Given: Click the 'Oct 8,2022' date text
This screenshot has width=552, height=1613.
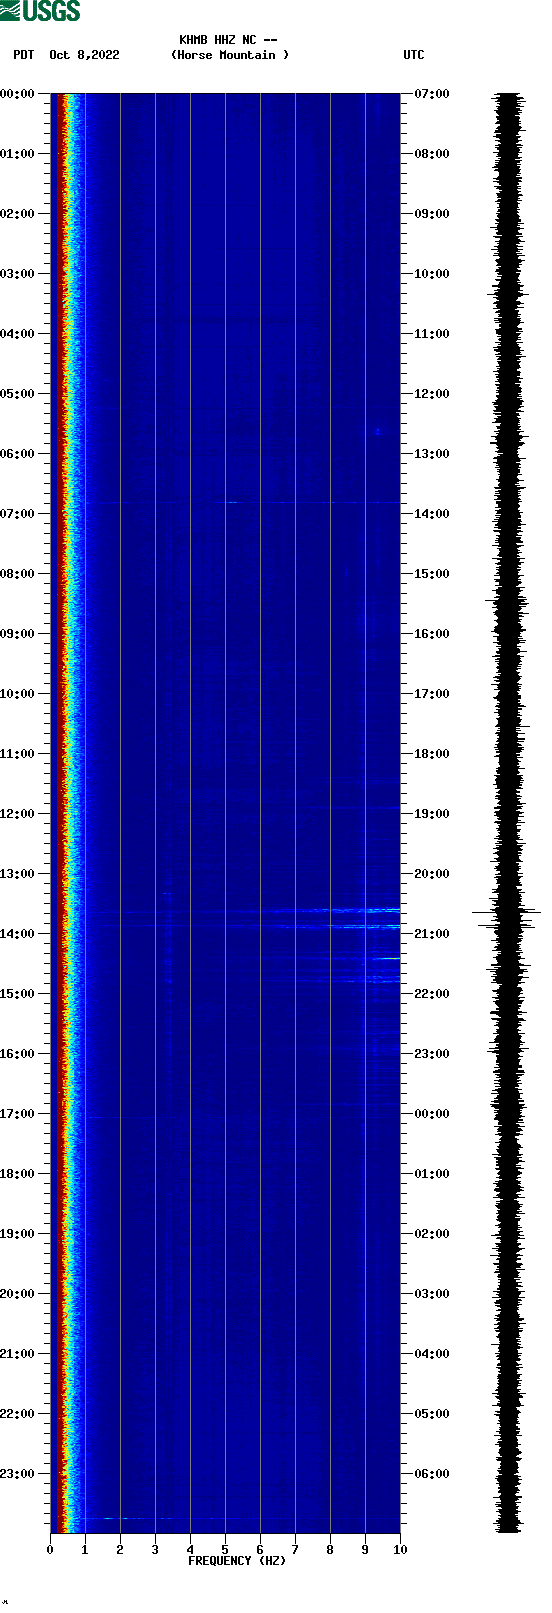Looking at the screenshot, I should tap(84, 55).
